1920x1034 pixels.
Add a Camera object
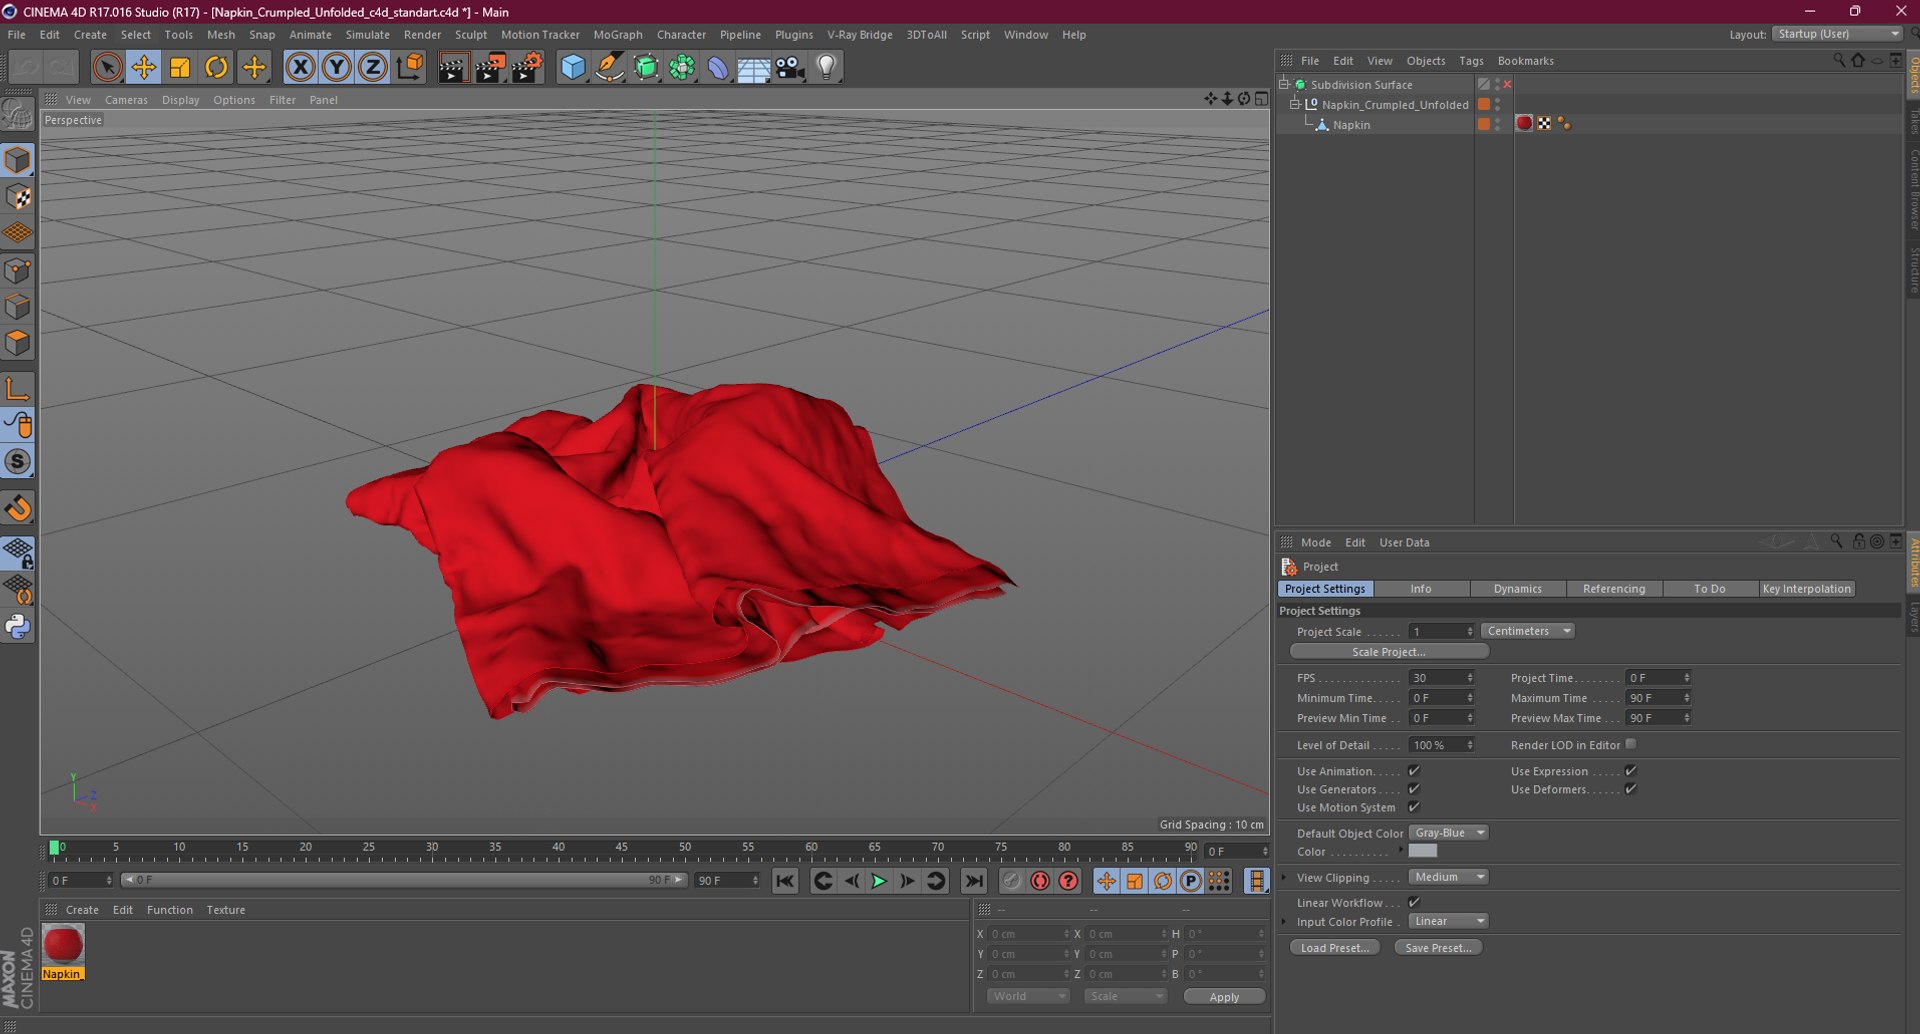pyautogui.click(x=790, y=67)
